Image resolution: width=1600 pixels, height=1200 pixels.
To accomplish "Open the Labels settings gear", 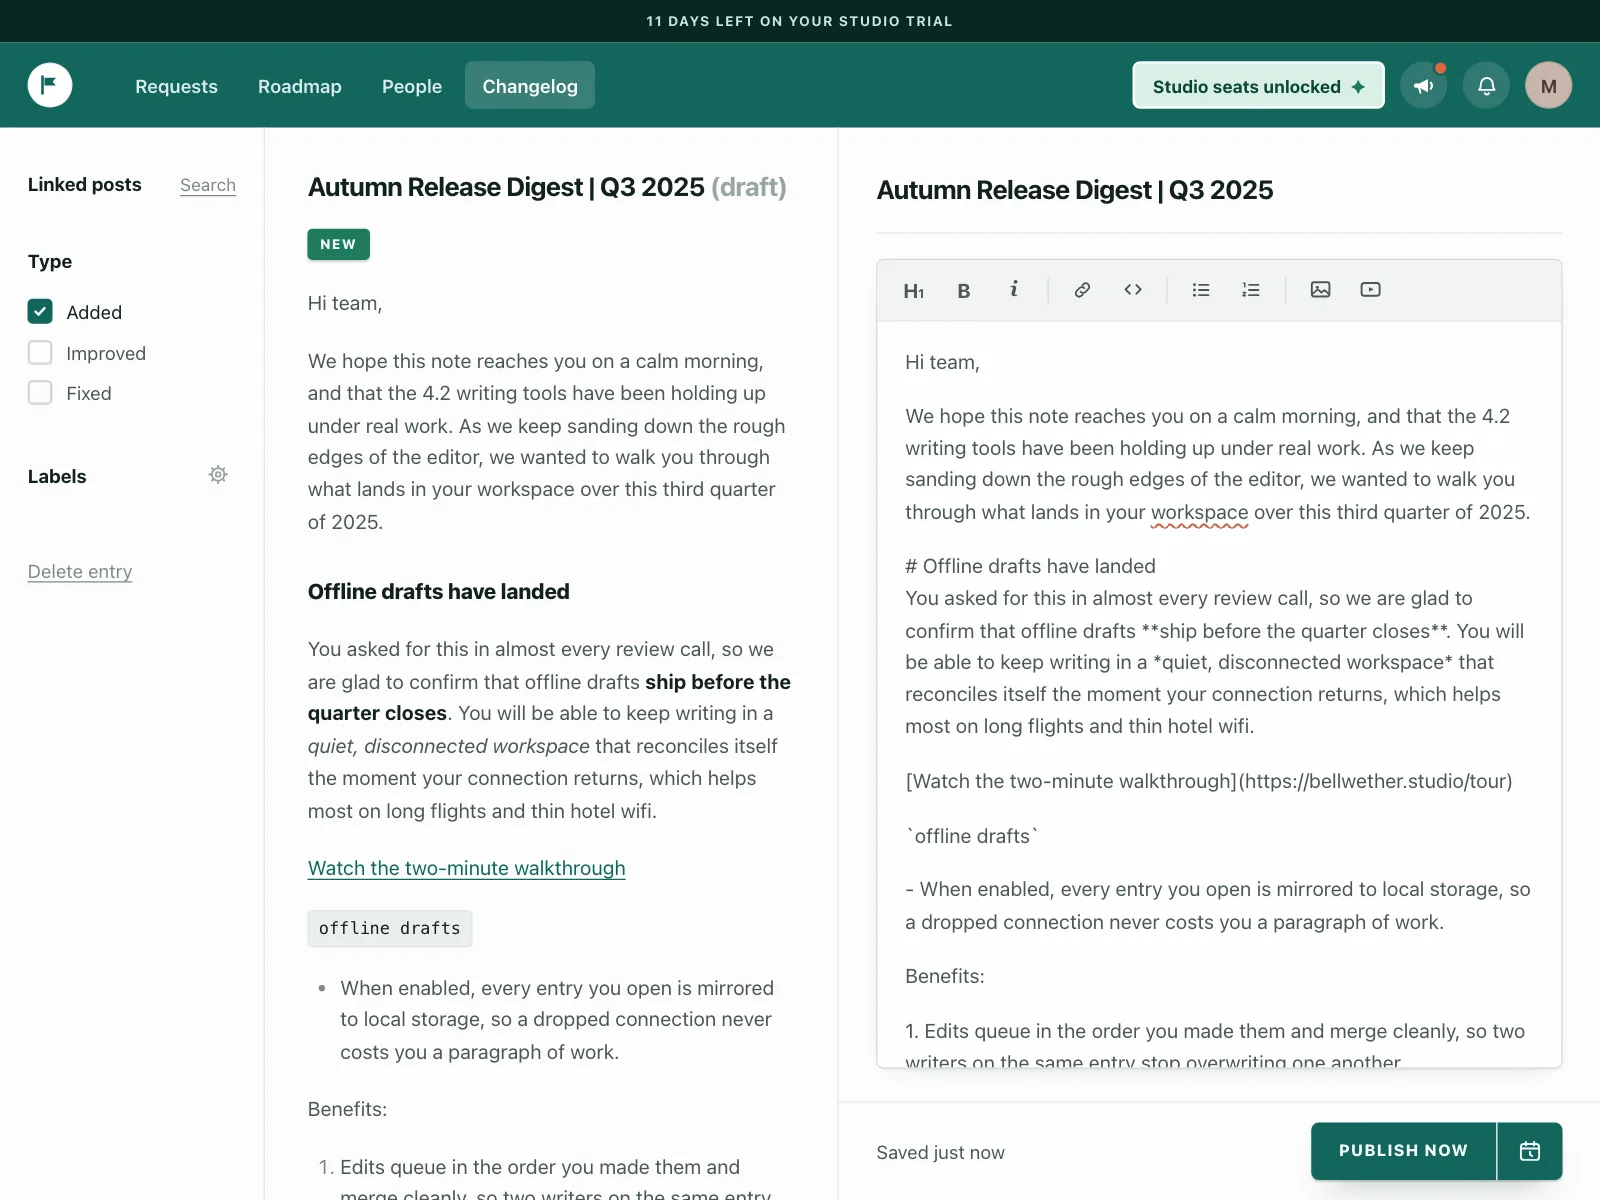I will 218,475.
